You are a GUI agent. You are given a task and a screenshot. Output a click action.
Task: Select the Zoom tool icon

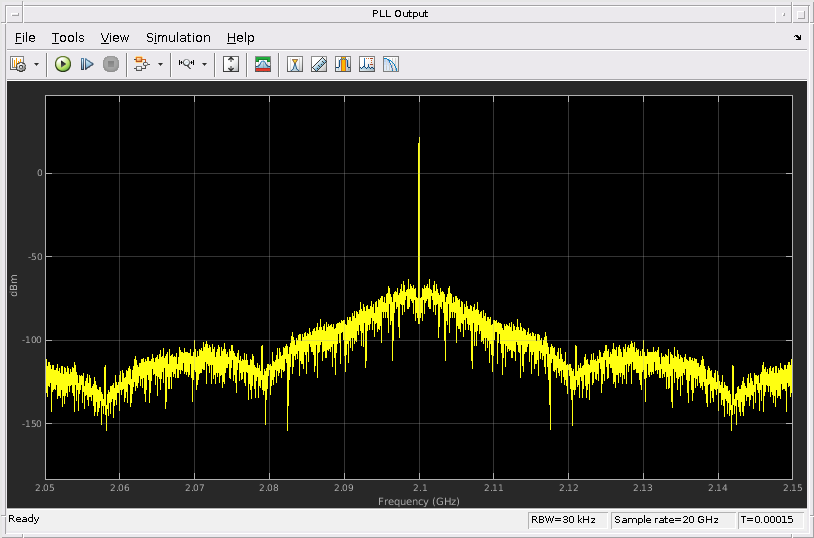click(x=186, y=64)
